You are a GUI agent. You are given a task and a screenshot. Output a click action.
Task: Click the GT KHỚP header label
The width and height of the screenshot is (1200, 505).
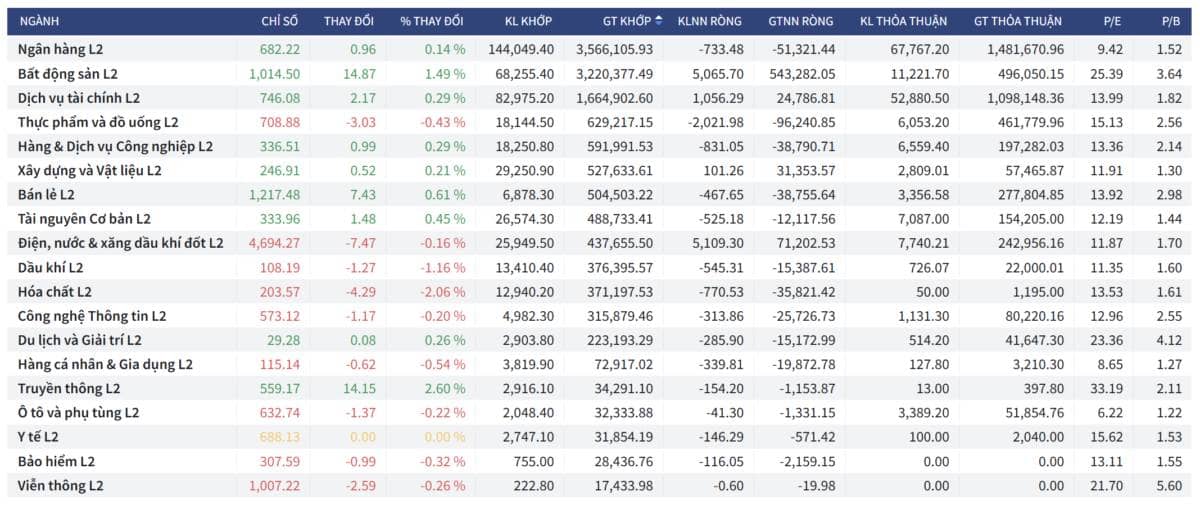[x=626, y=21]
